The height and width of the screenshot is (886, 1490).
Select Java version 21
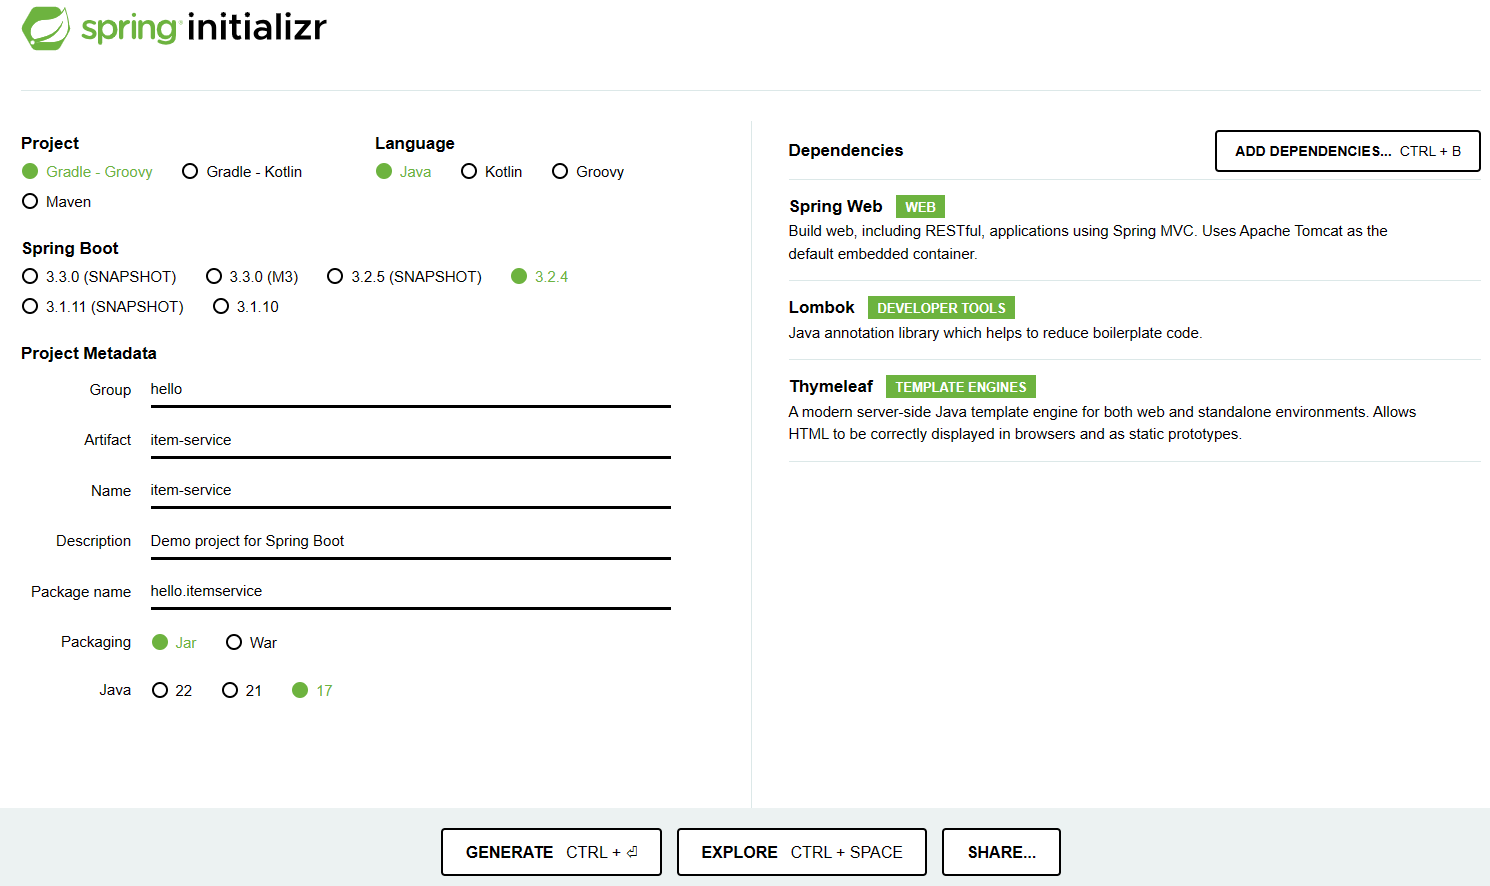pyautogui.click(x=242, y=691)
